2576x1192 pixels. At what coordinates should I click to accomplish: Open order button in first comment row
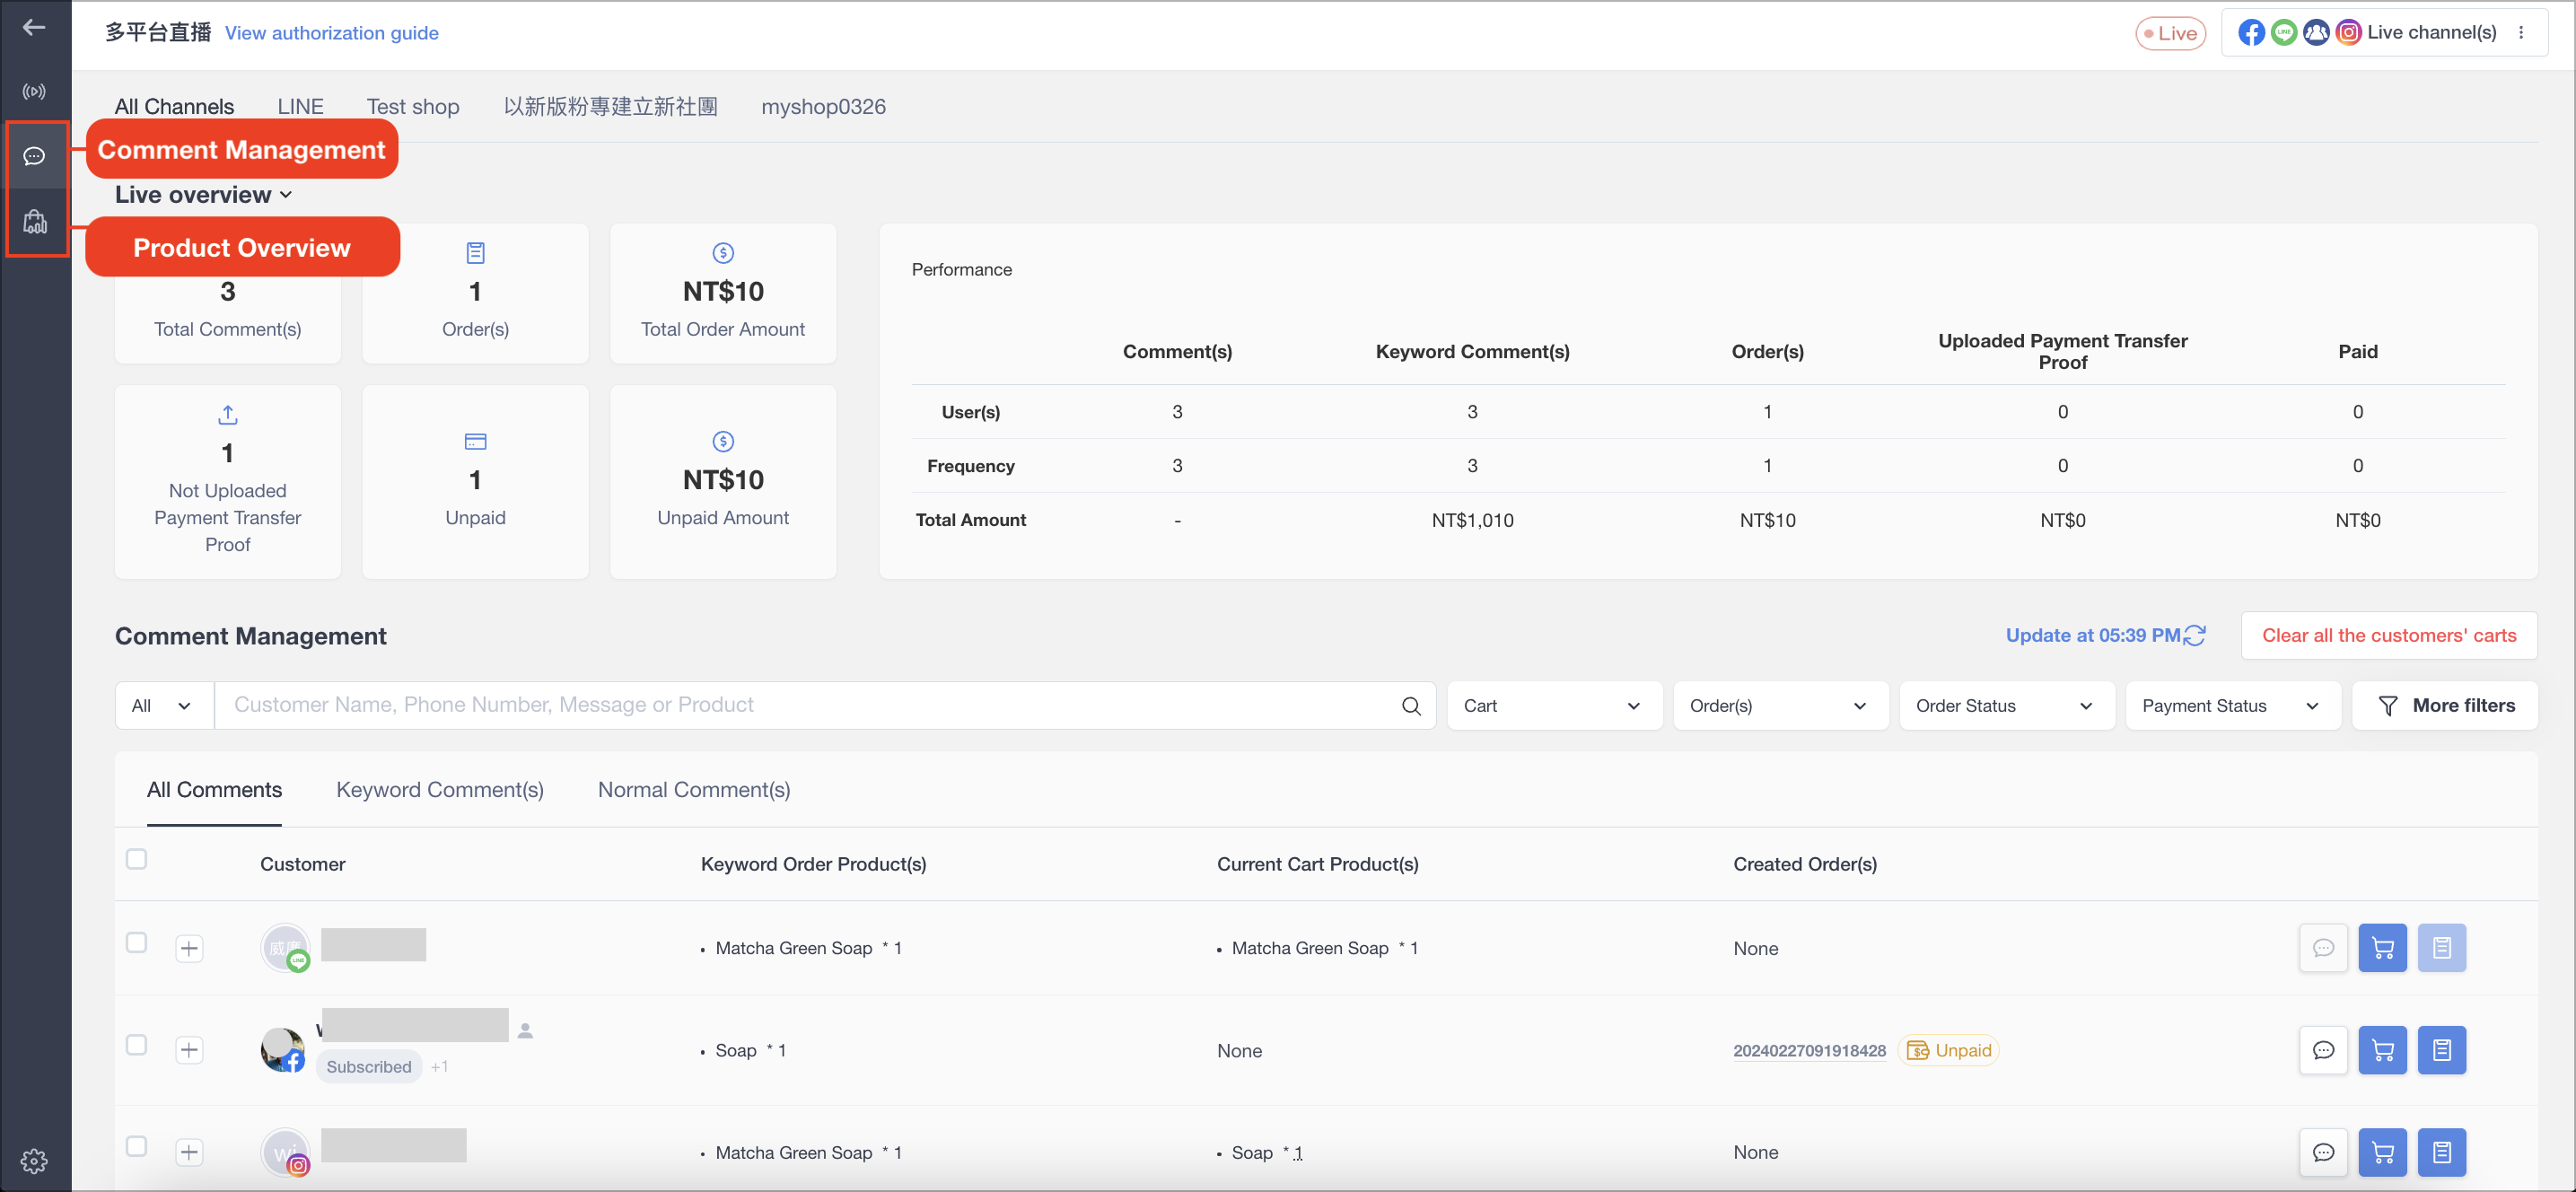pyautogui.click(x=2441, y=948)
